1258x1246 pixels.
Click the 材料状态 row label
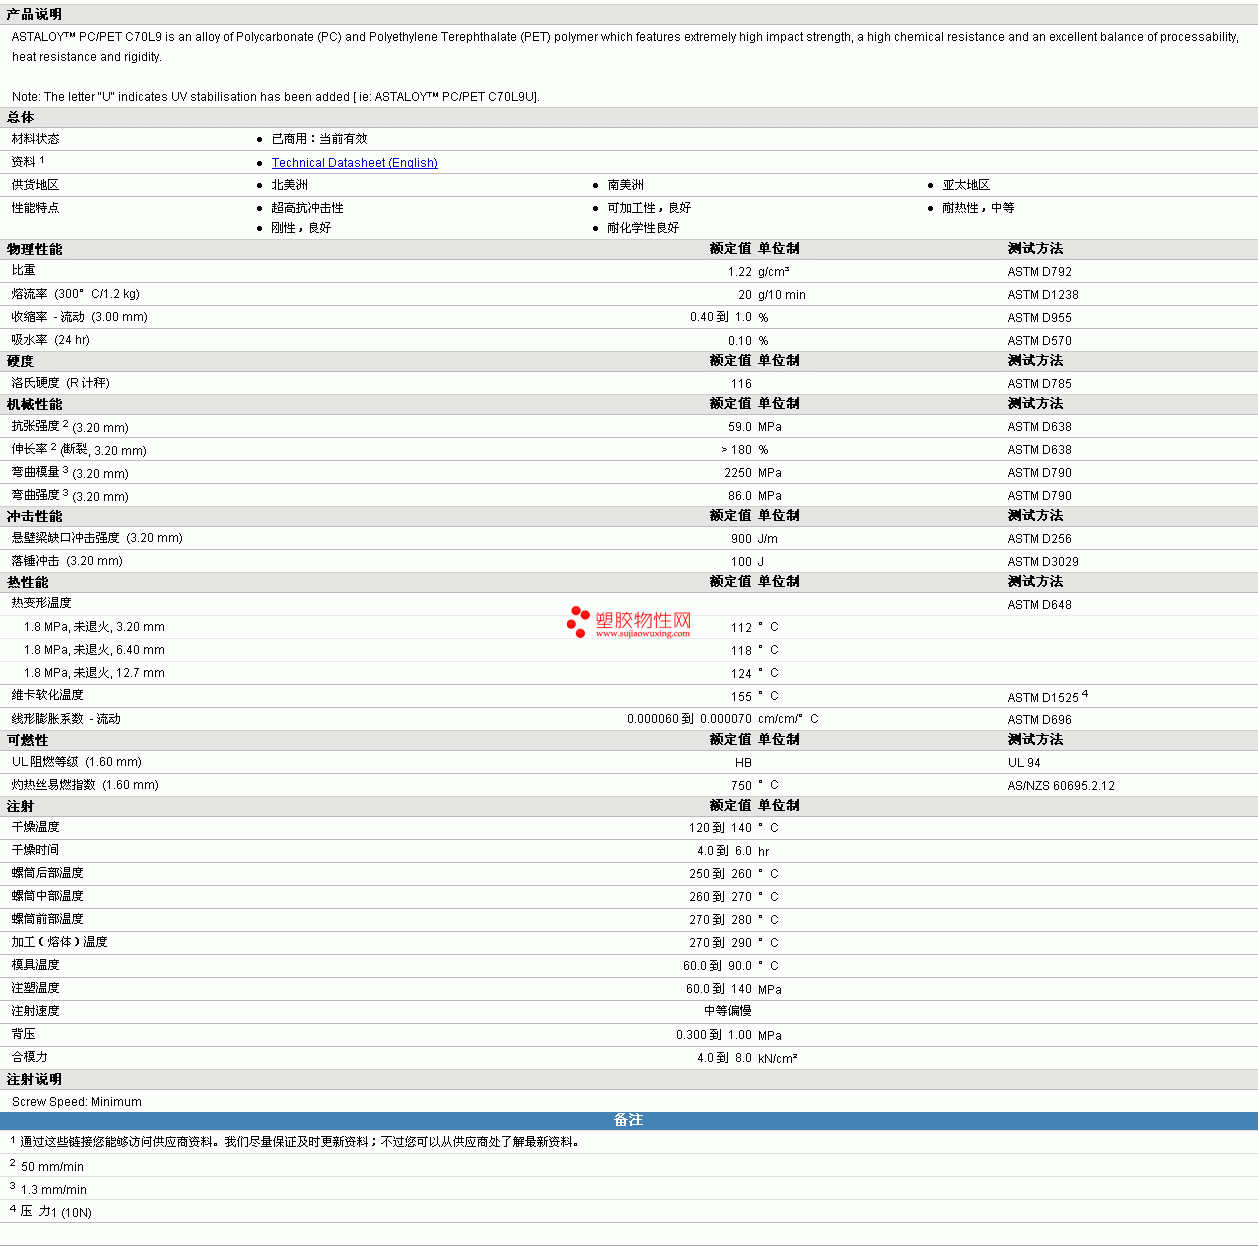pyautogui.click(x=35, y=139)
